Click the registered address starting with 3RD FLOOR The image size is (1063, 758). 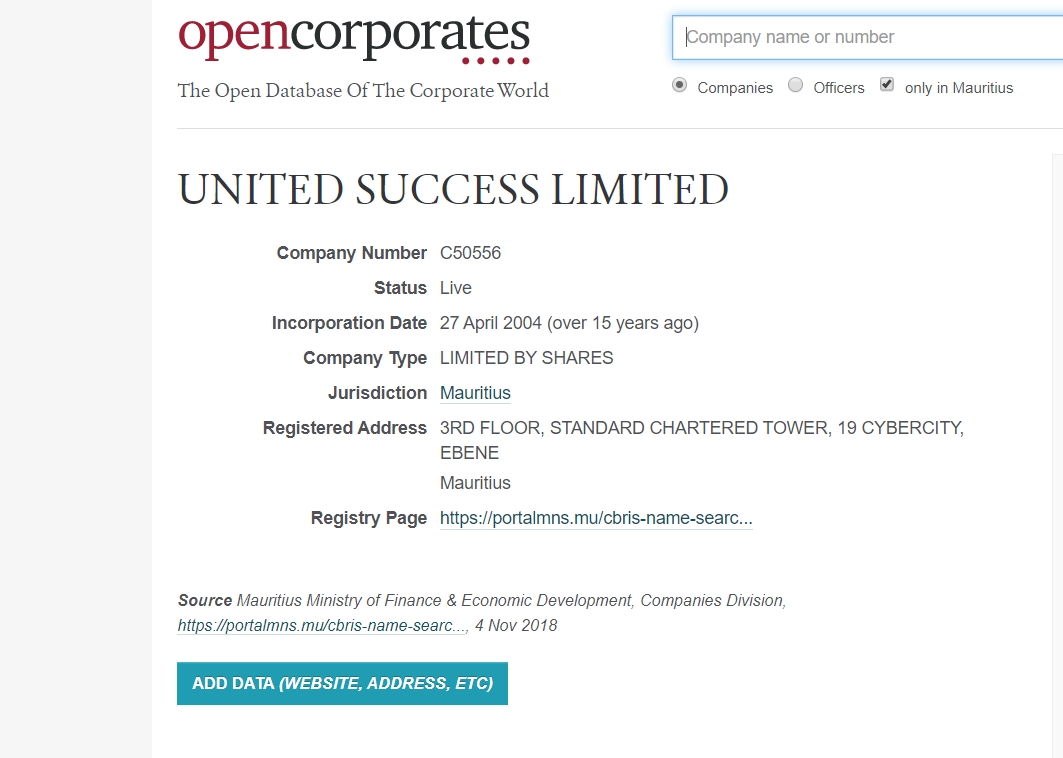pyautogui.click(x=701, y=428)
